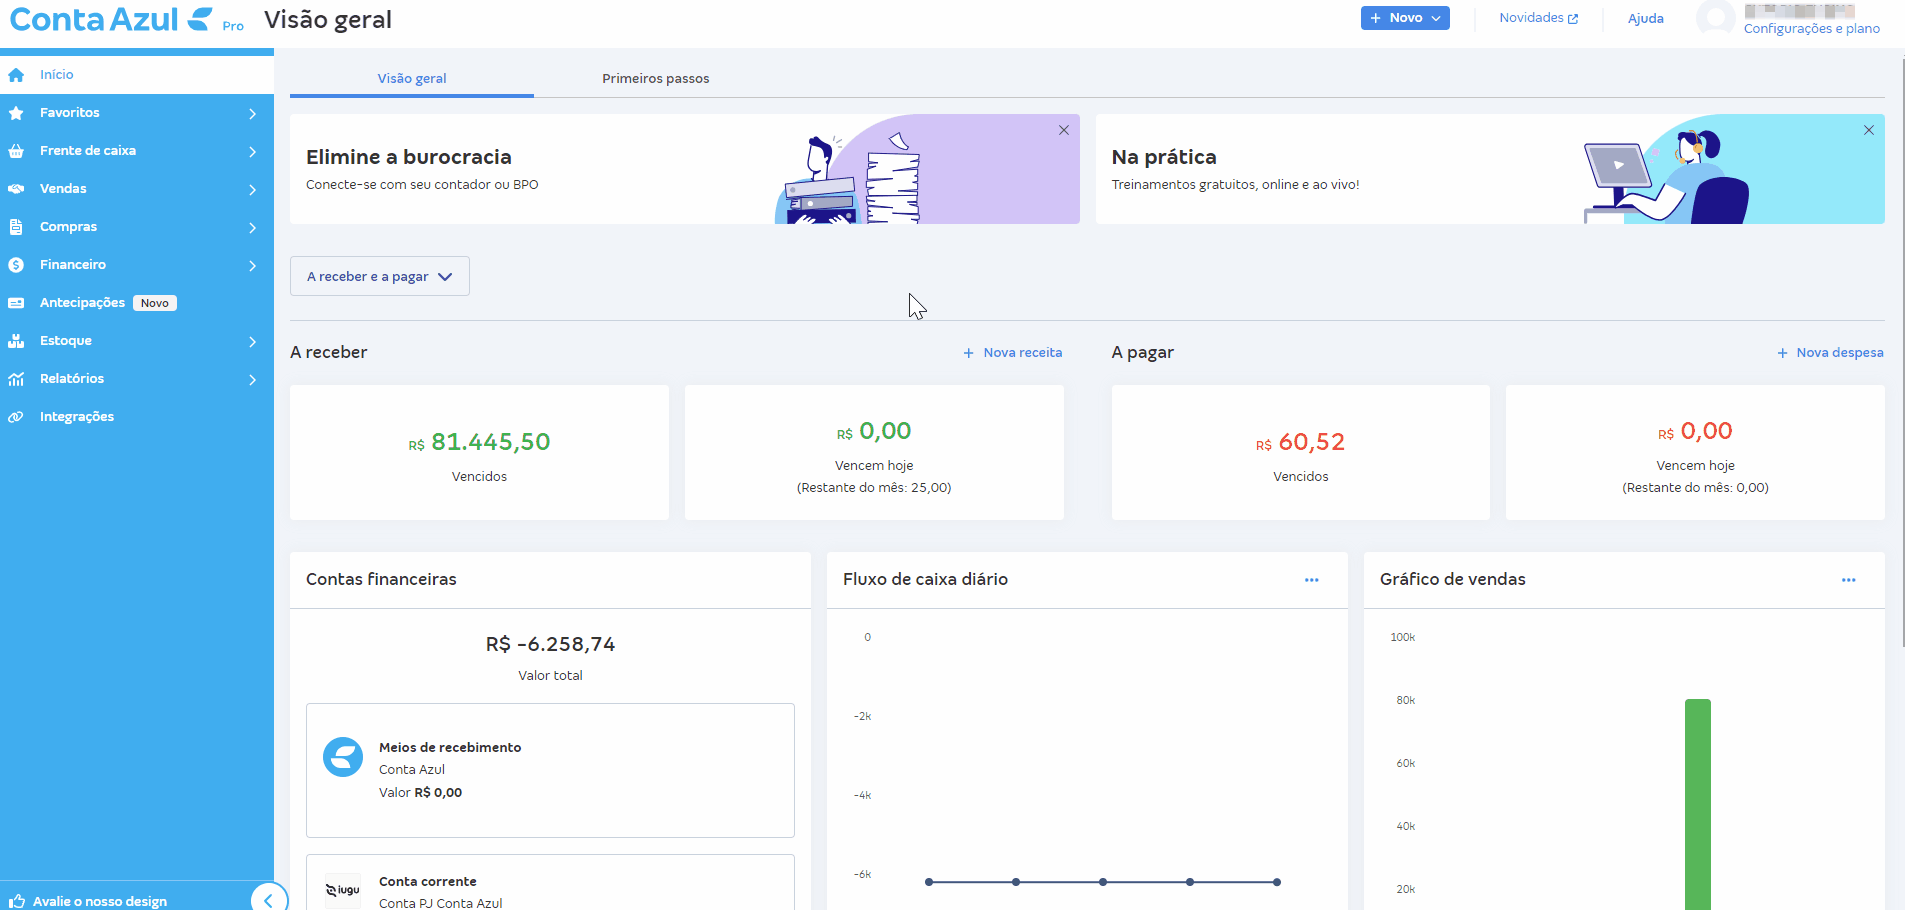This screenshot has height=910, width=1905.
Task: Close the Elimine a burocracia banner
Action: click(1063, 130)
